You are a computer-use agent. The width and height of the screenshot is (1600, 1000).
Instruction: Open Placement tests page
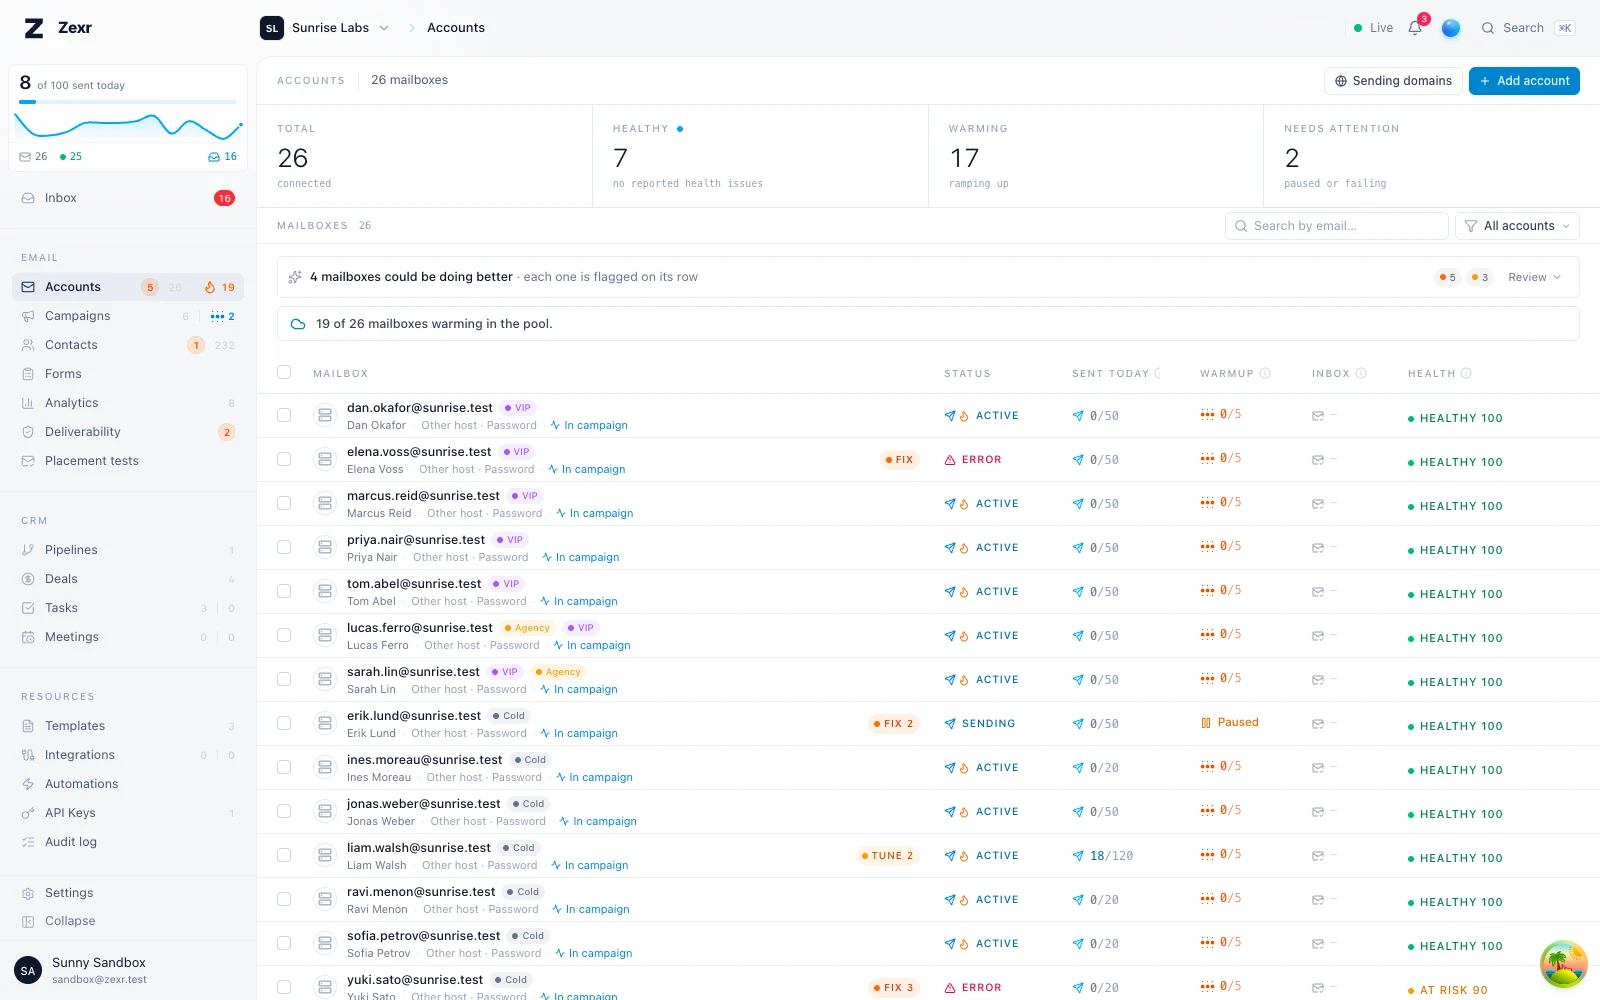128,461
